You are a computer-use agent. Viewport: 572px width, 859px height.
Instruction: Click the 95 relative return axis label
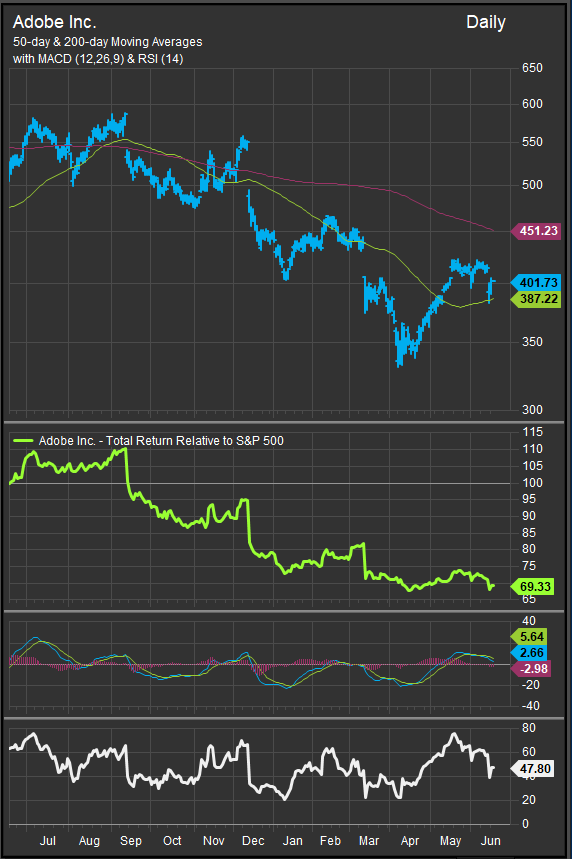click(x=529, y=499)
